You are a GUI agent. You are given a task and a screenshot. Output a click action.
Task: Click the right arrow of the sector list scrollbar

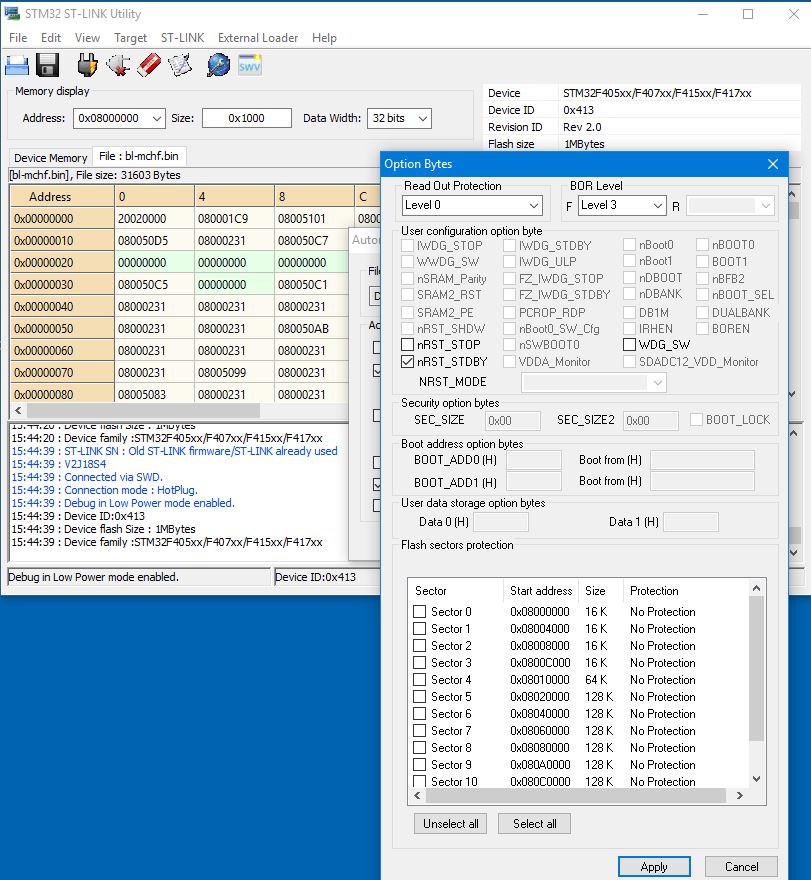point(740,795)
